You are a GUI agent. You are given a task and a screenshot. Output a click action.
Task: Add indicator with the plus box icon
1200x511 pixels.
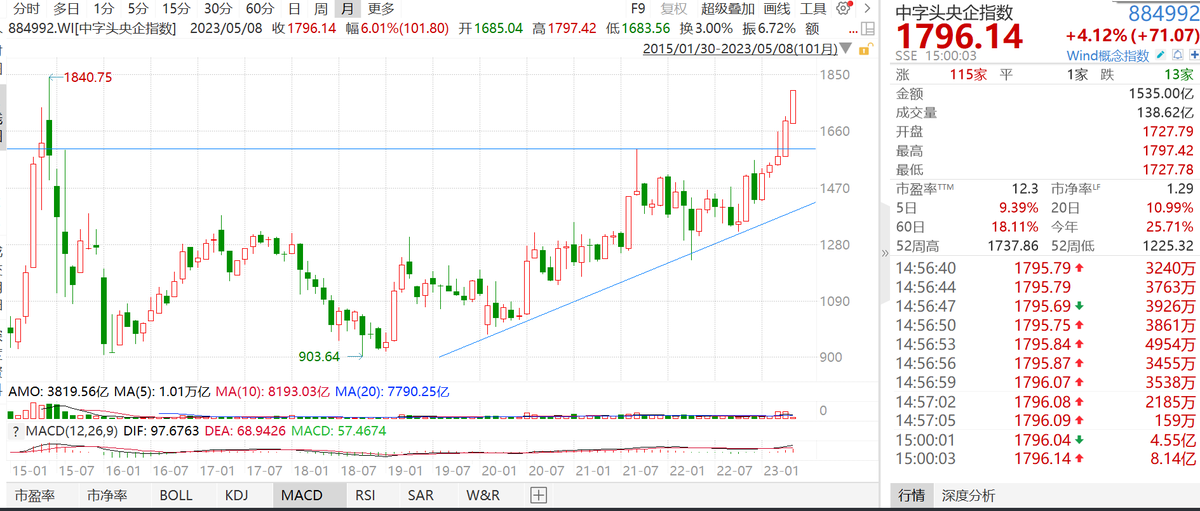pos(539,495)
